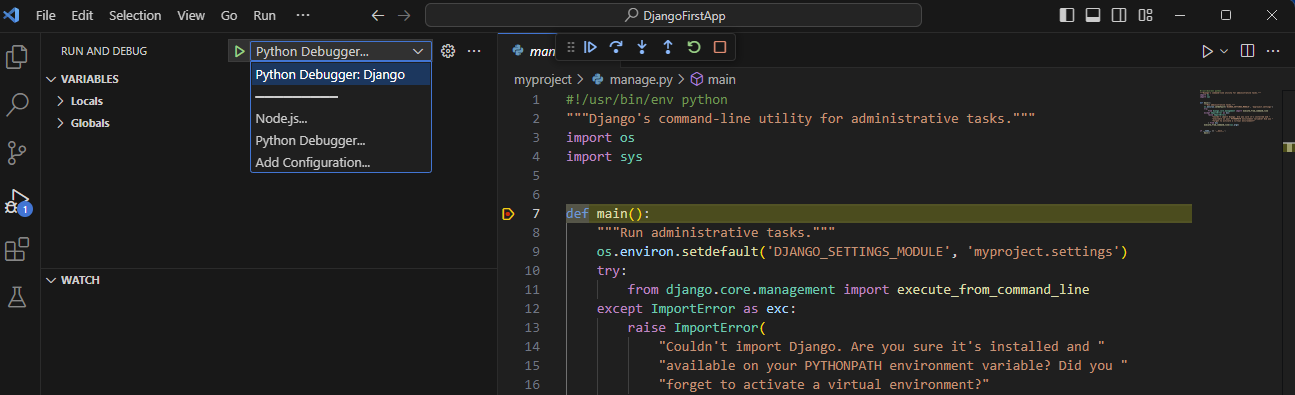The width and height of the screenshot is (1295, 395).
Task: Toggle the bottom panel layout
Action: point(1093,16)
